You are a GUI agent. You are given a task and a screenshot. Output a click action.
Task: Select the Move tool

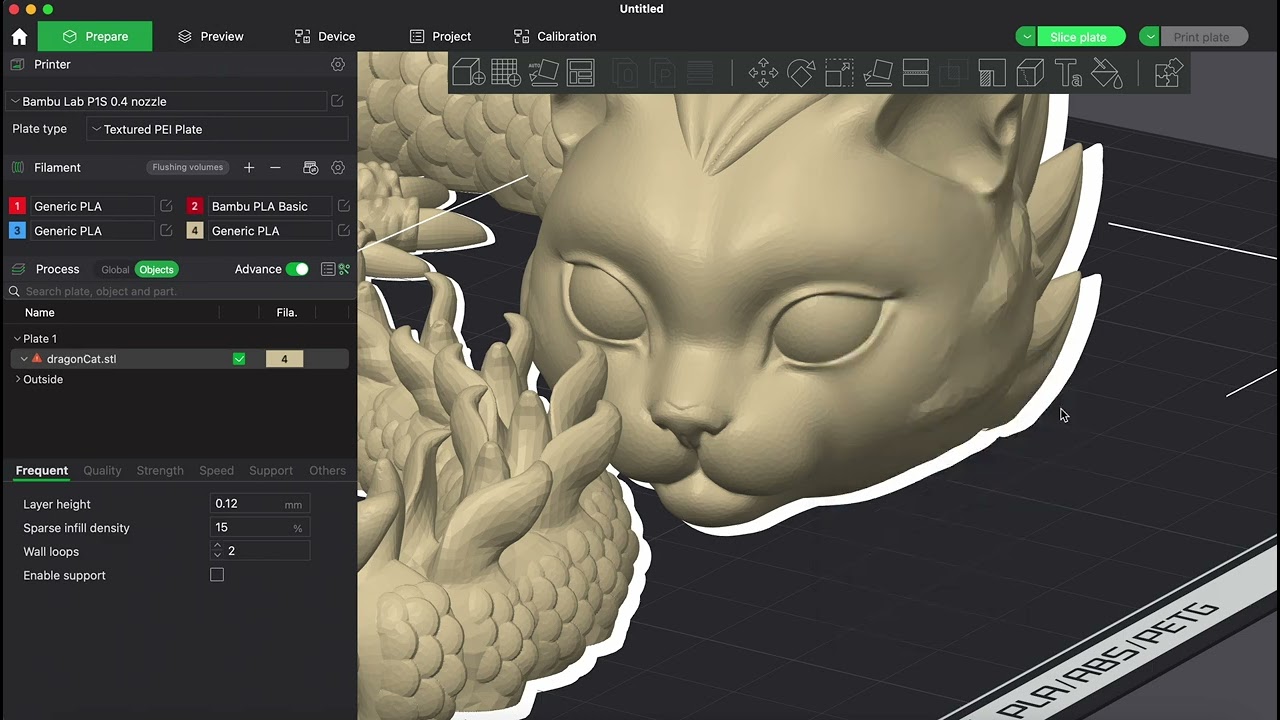[x=763, y=73]
